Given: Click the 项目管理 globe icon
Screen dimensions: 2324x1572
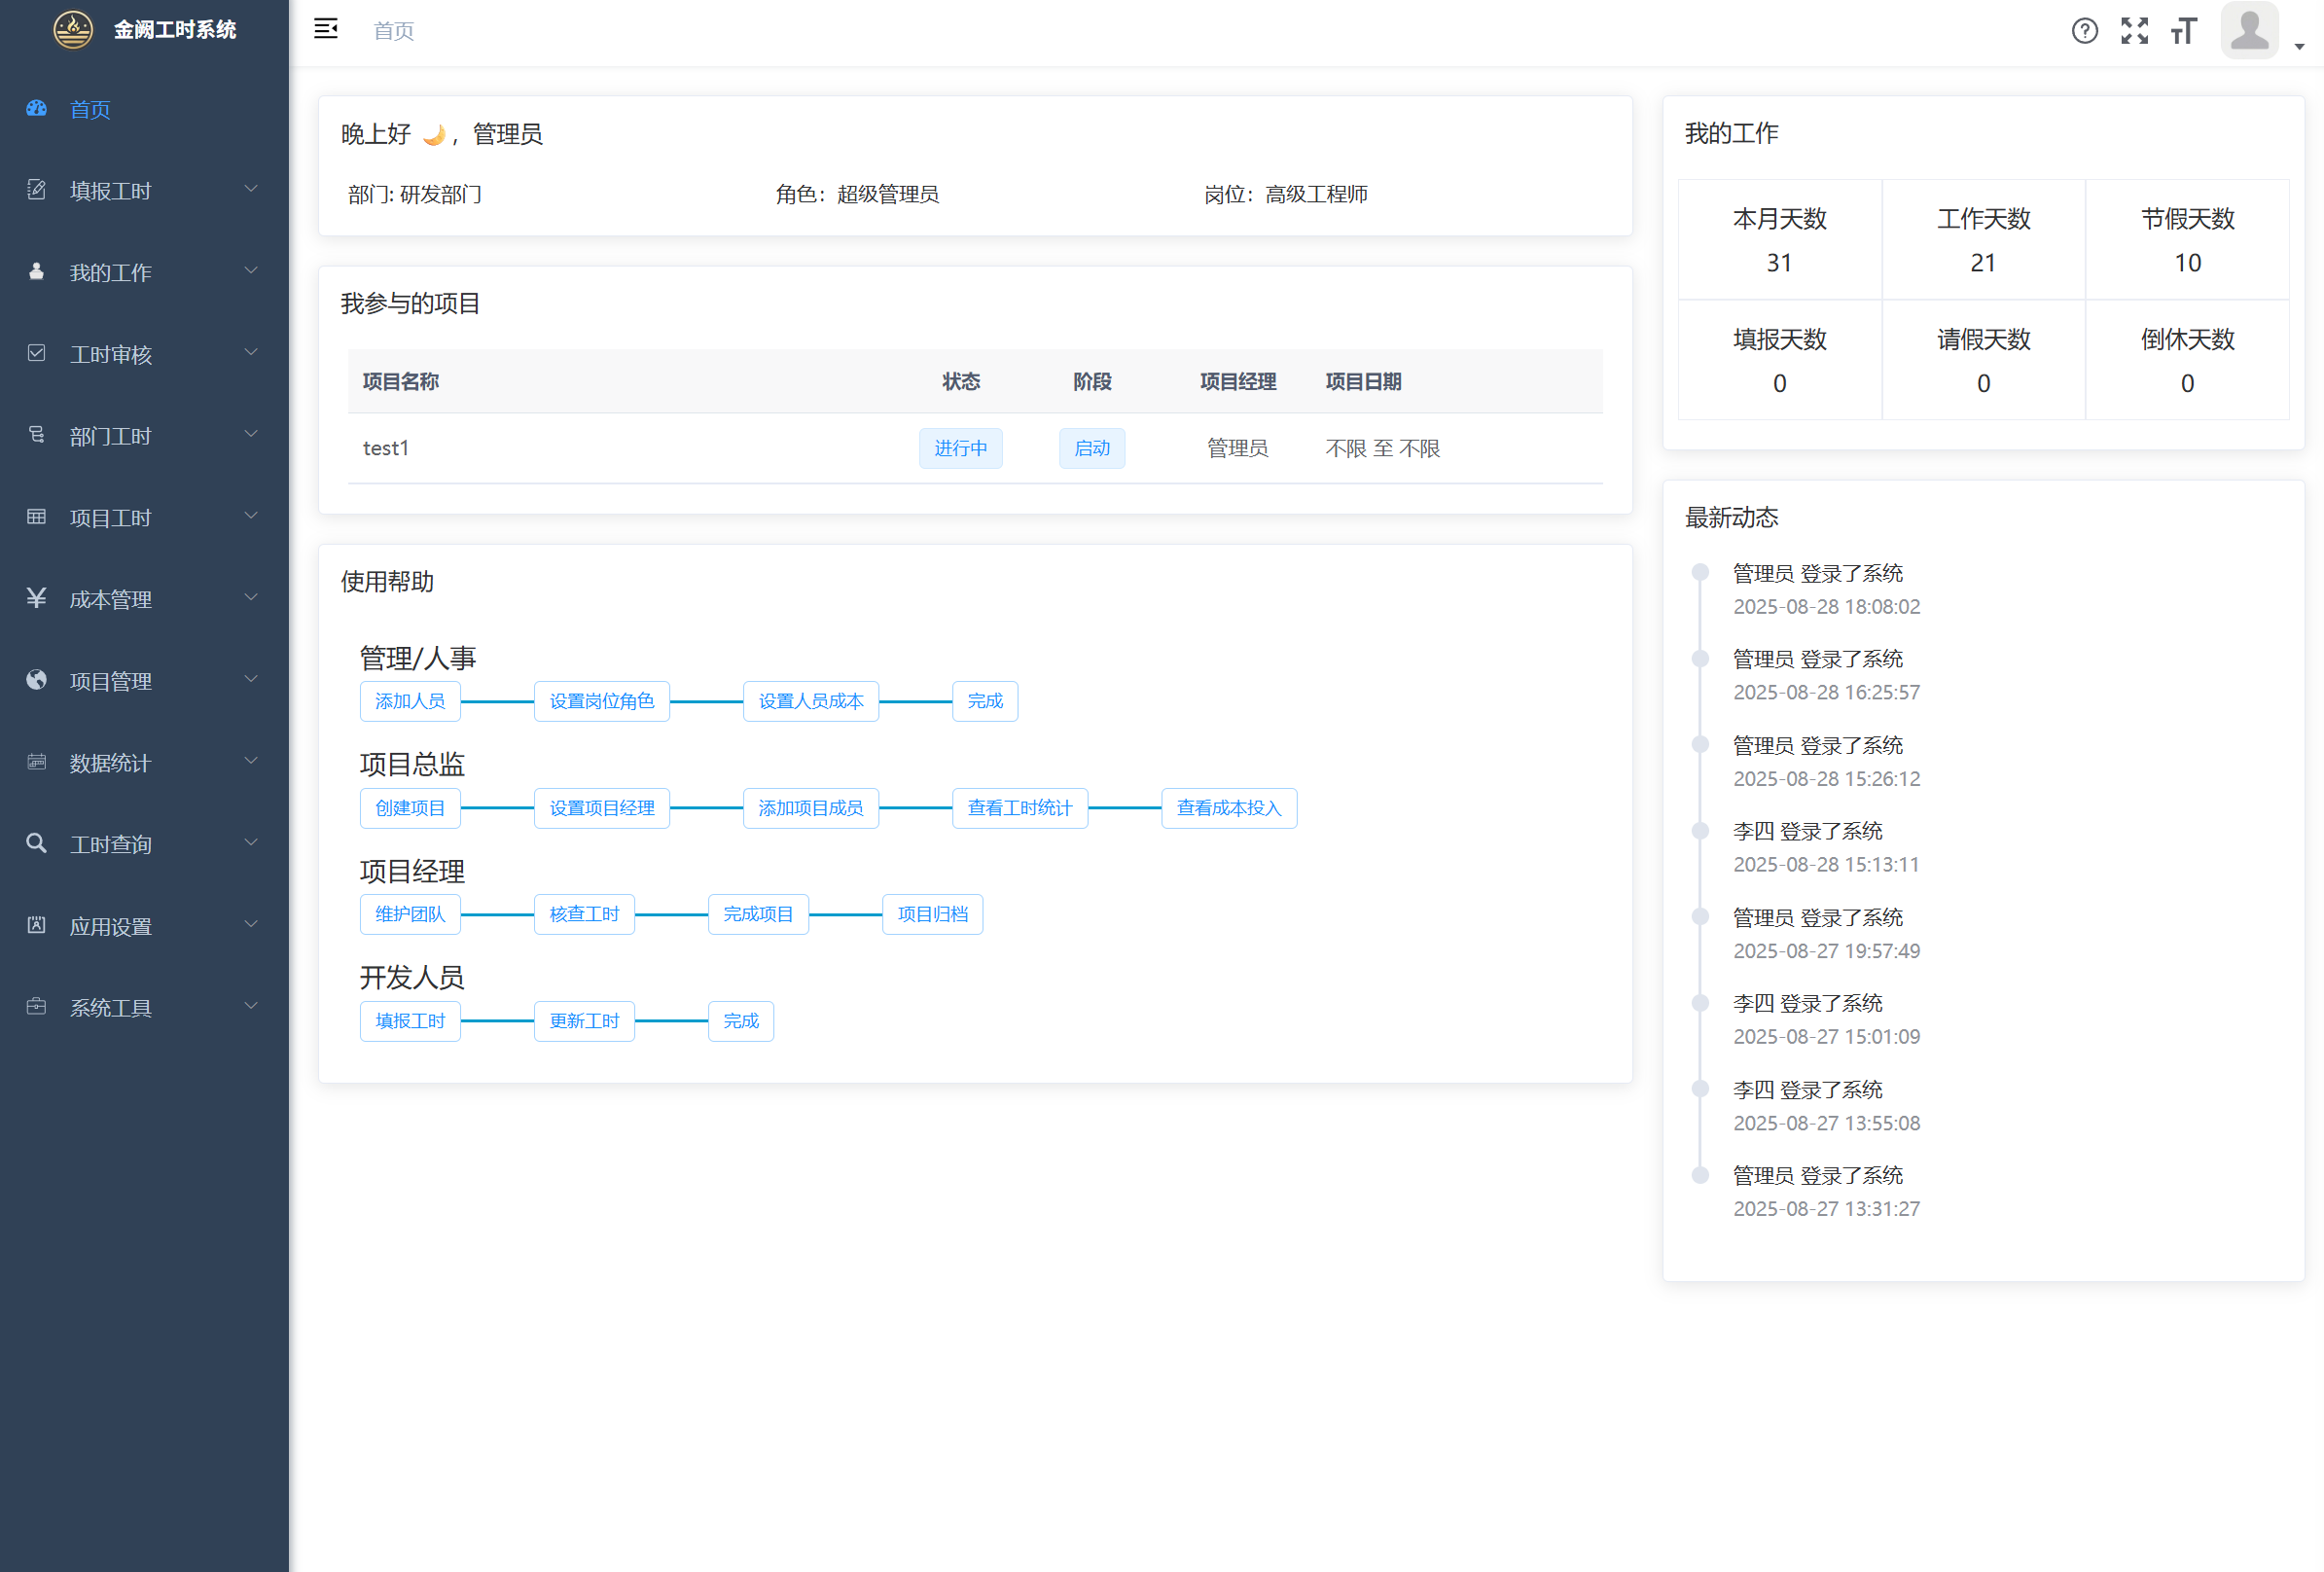Looking at the screenshot, I should point(37,680).
